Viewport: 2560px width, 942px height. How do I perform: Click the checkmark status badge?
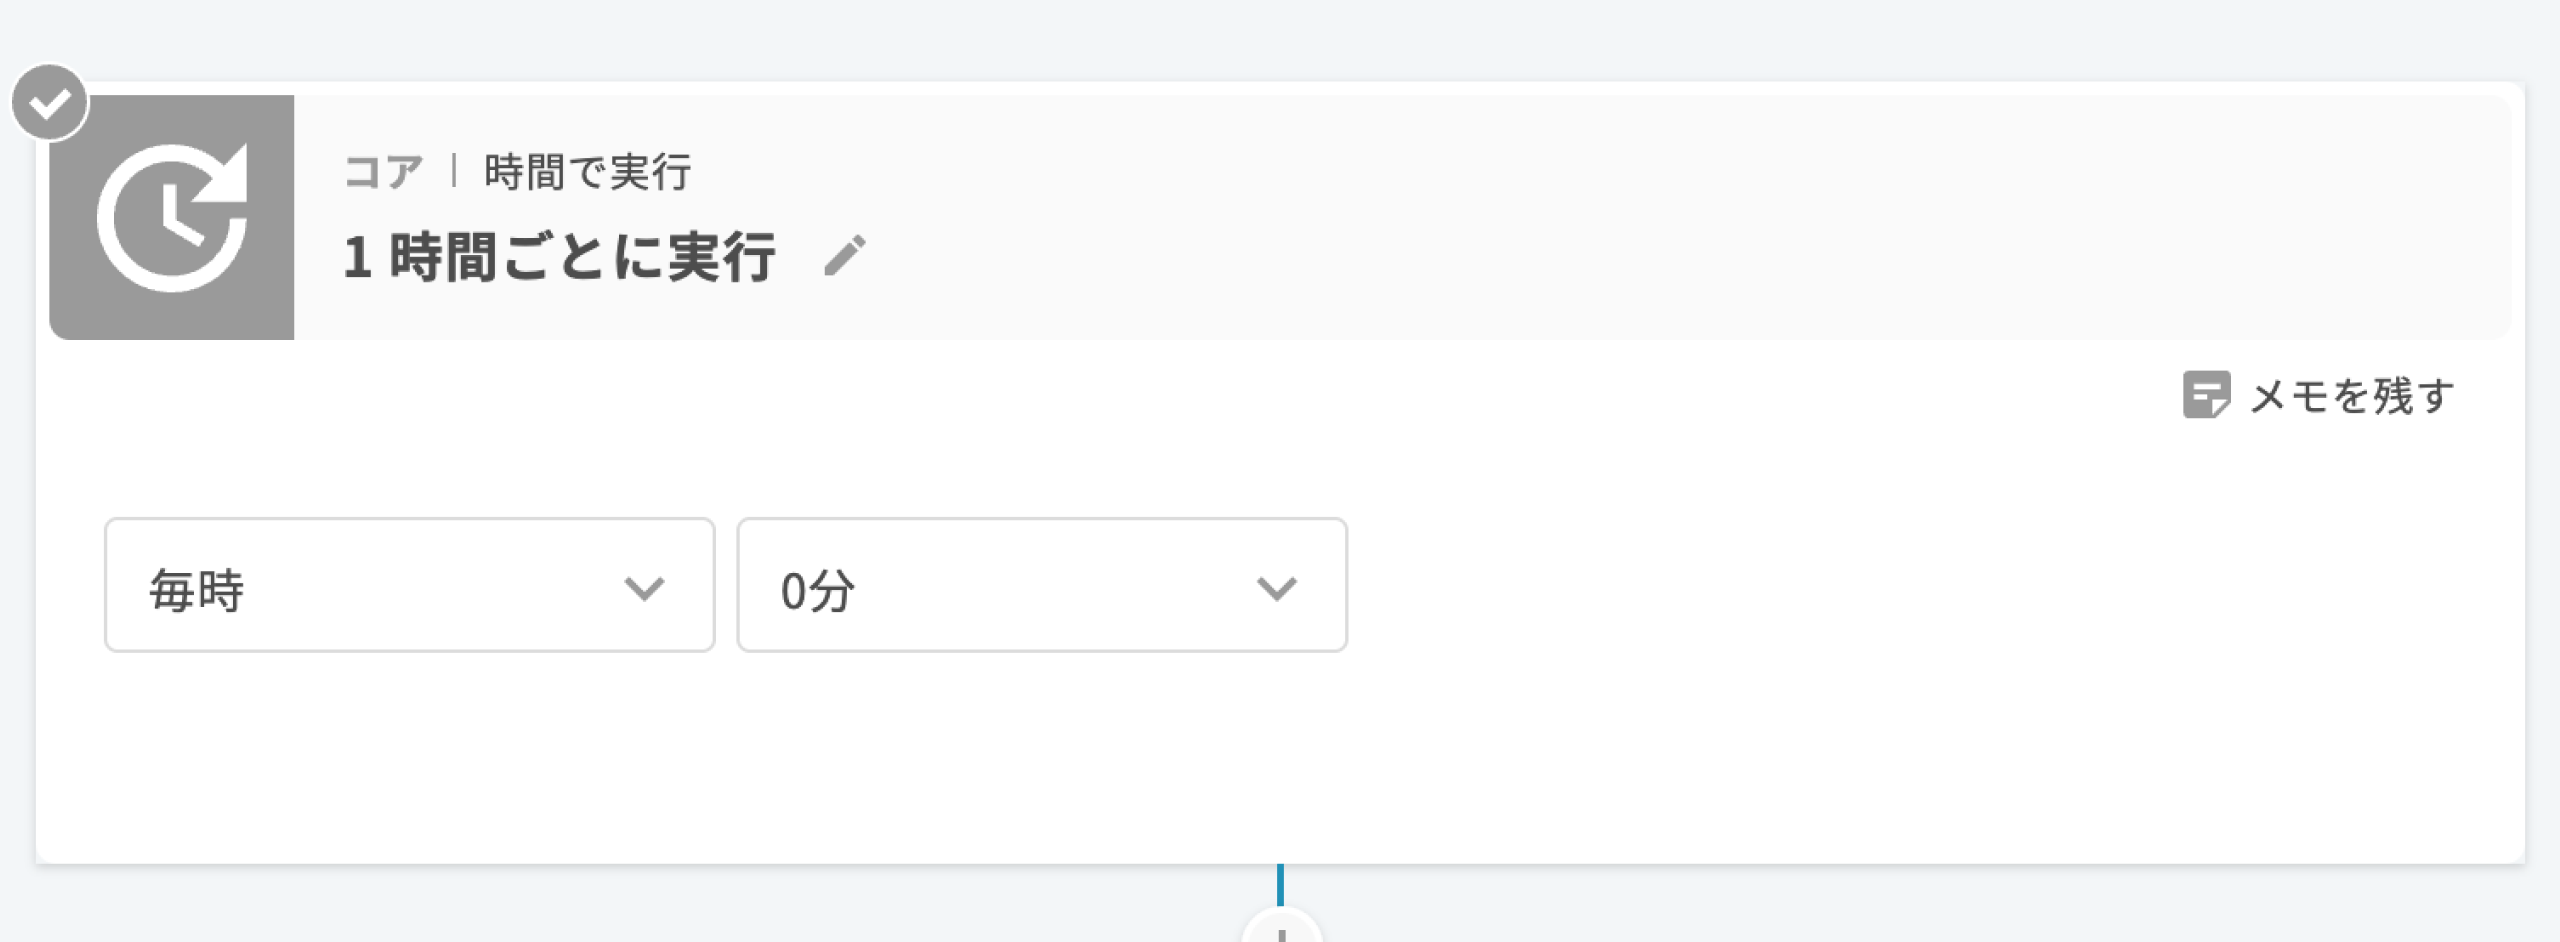click(x=49, y=103)
